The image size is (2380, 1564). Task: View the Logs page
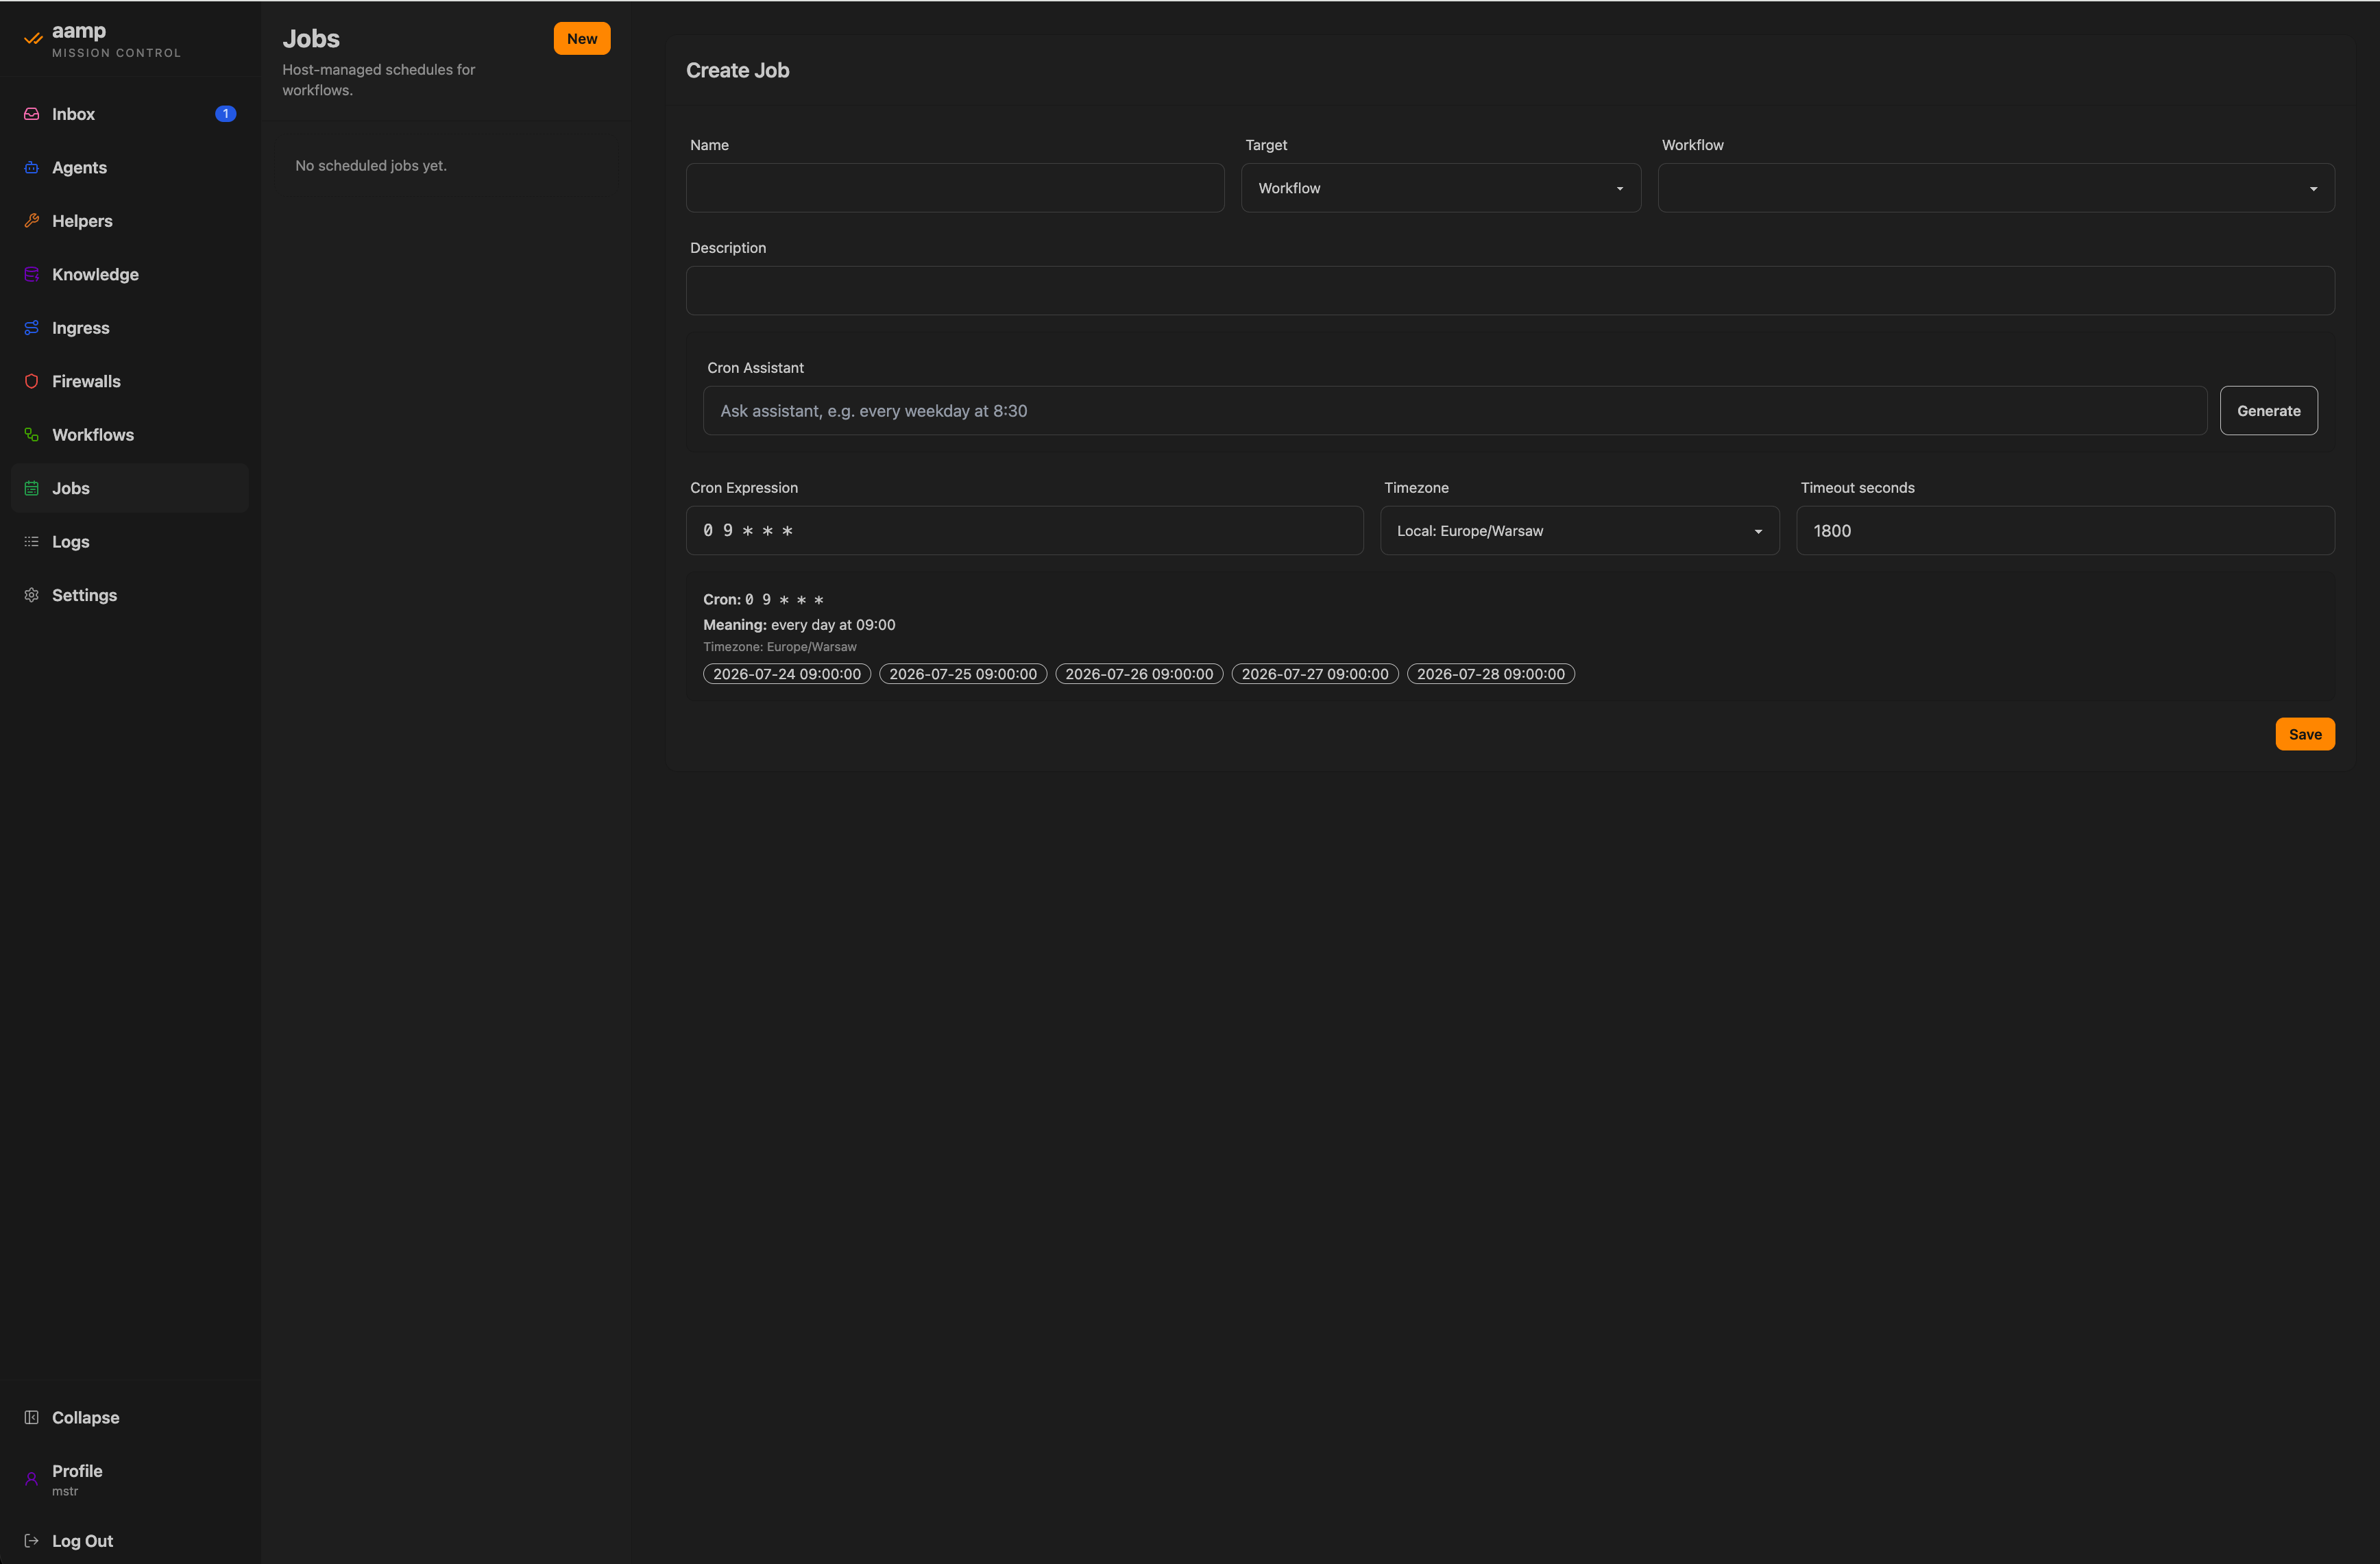coord(130,542)
